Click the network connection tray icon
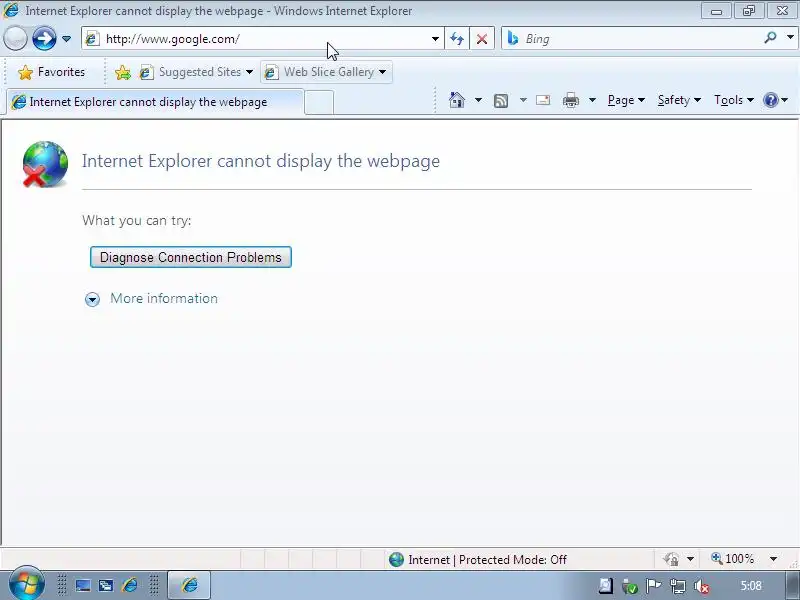Screen dimensions: 800x600 [678, 586]
